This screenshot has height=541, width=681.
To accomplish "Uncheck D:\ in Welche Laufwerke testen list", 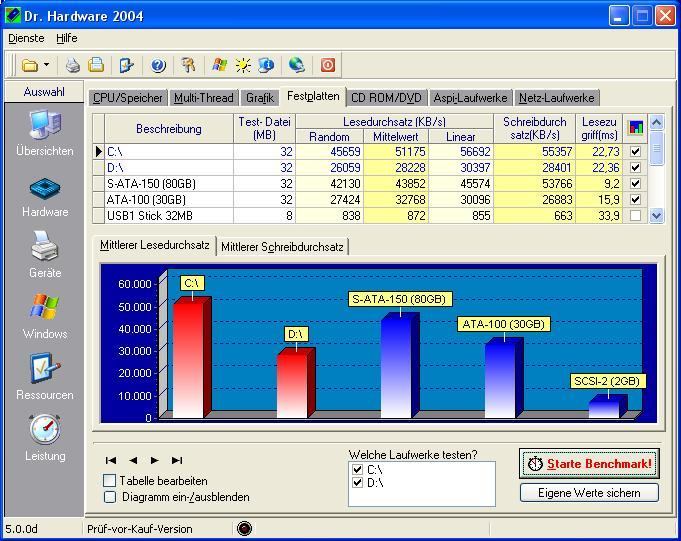I will [x=357, y=482].
